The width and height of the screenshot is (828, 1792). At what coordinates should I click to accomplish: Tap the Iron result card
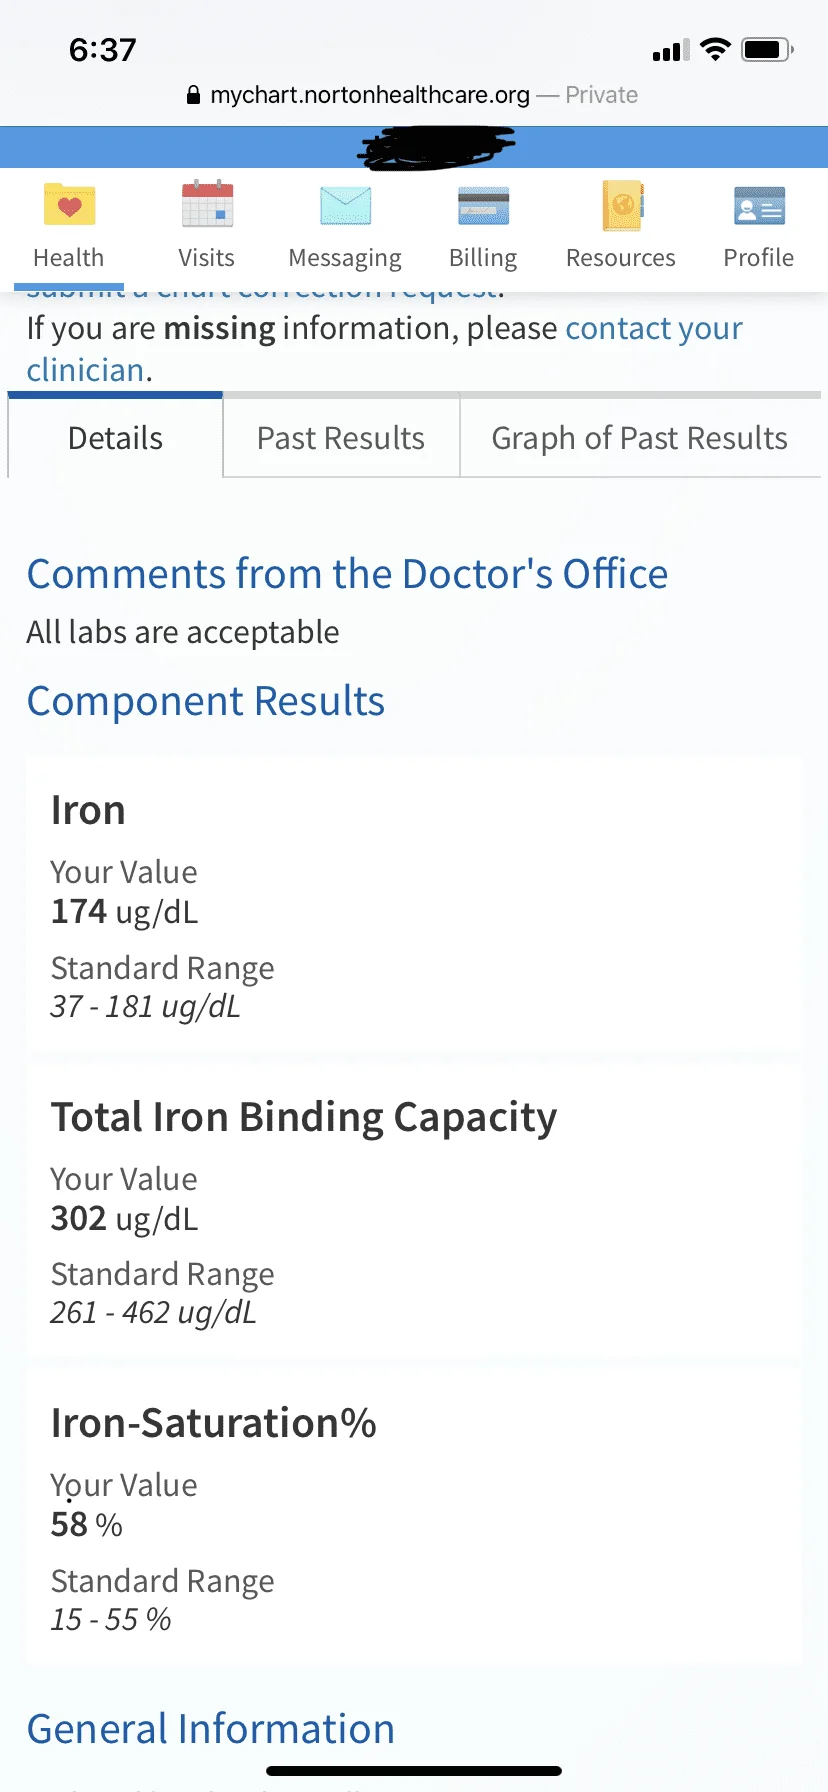pos(414,904)
